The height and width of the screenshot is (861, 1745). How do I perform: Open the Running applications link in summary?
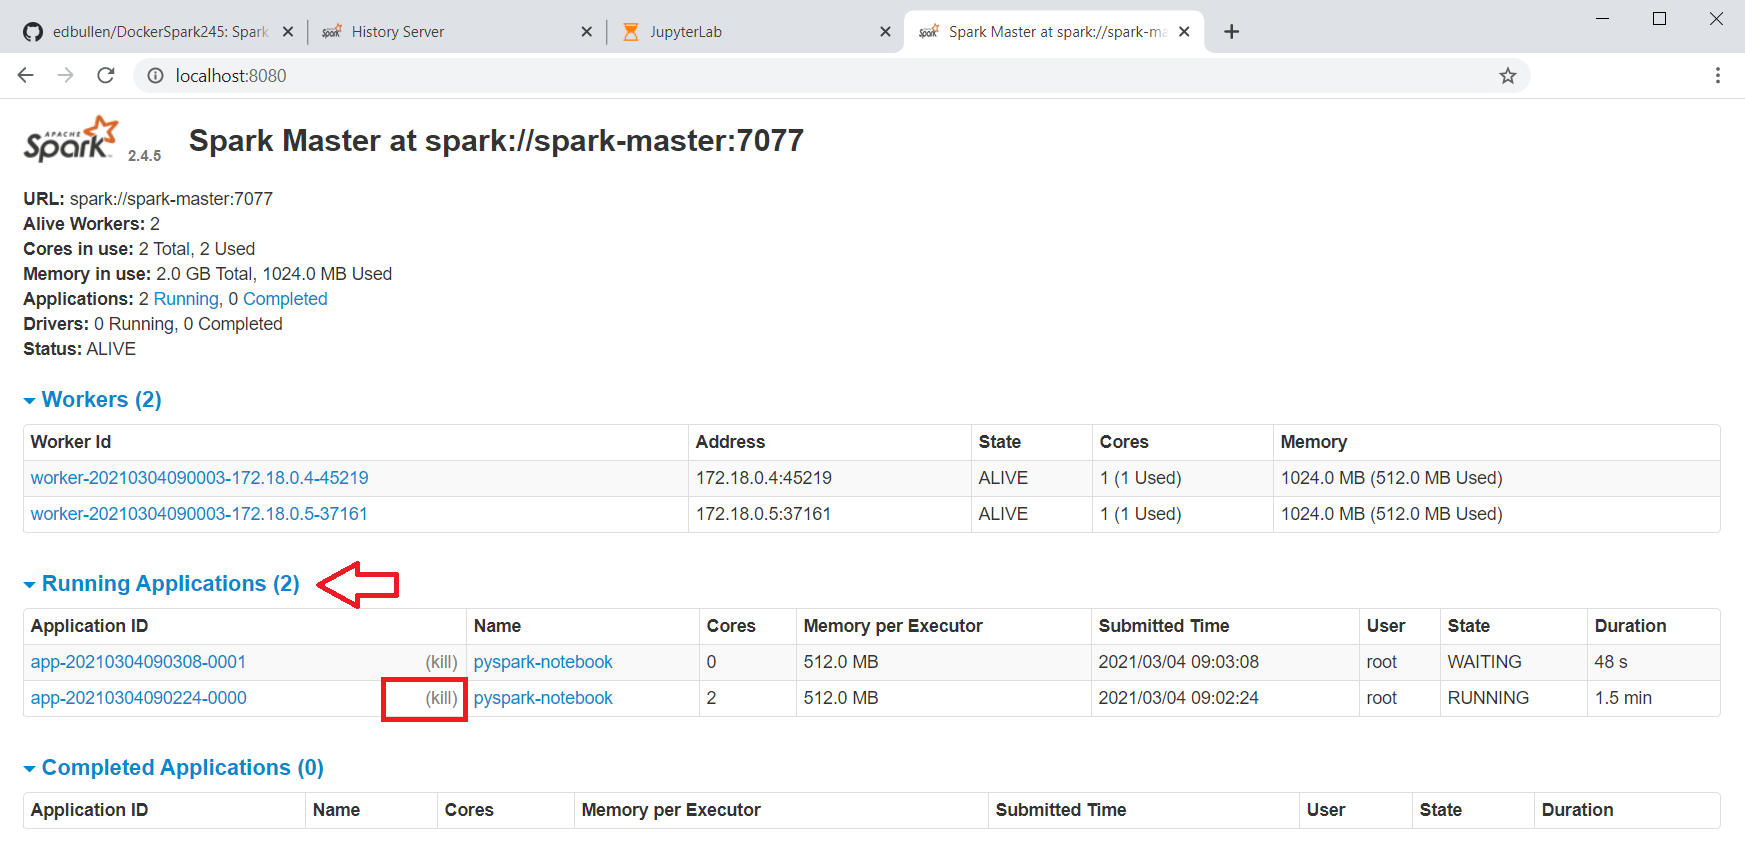click(x=186, y=299)
